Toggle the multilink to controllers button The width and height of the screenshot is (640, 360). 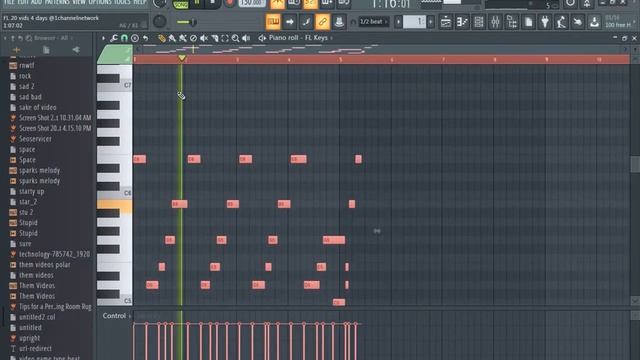pyautogui.click(x=339, y=22)
